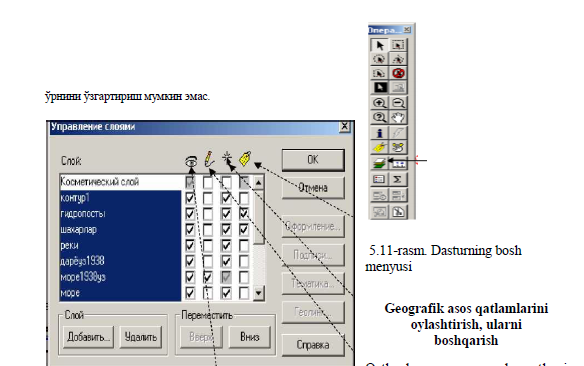
Task: Click the Zoom-out magnifier tool
Action: point(398,103)
